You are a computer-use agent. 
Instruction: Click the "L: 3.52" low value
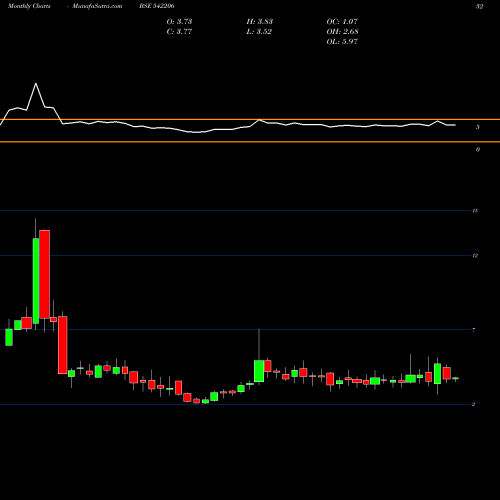tap(259, 31)
